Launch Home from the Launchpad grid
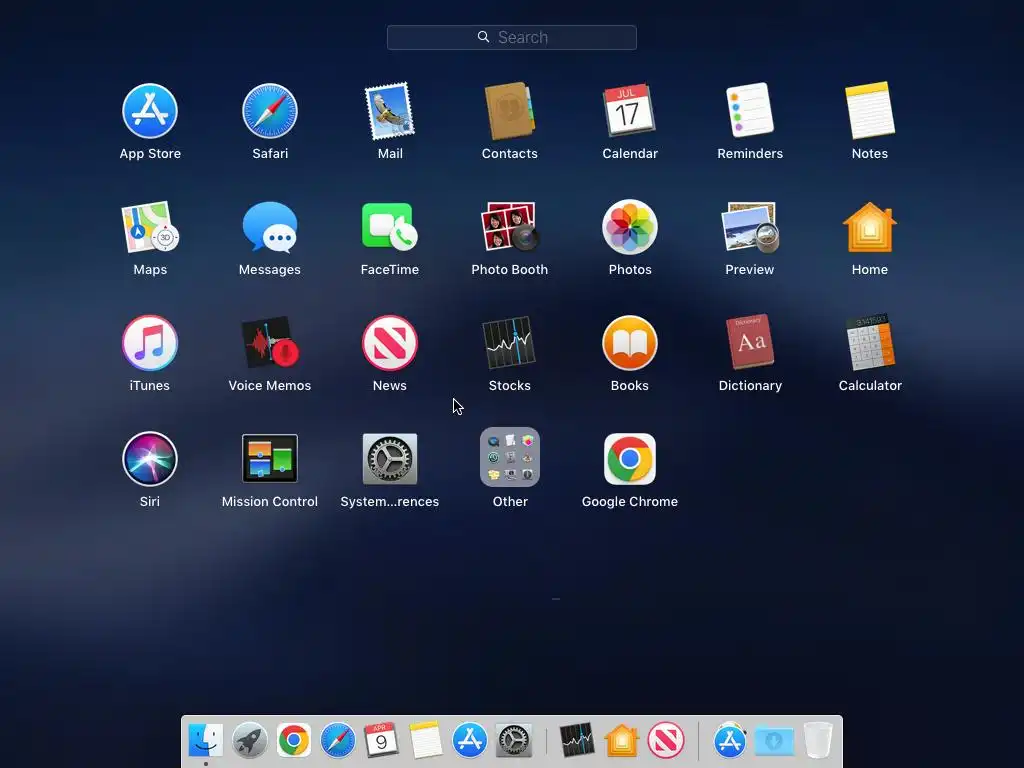This screenshot has height=768, width=1024. [870, 227]
